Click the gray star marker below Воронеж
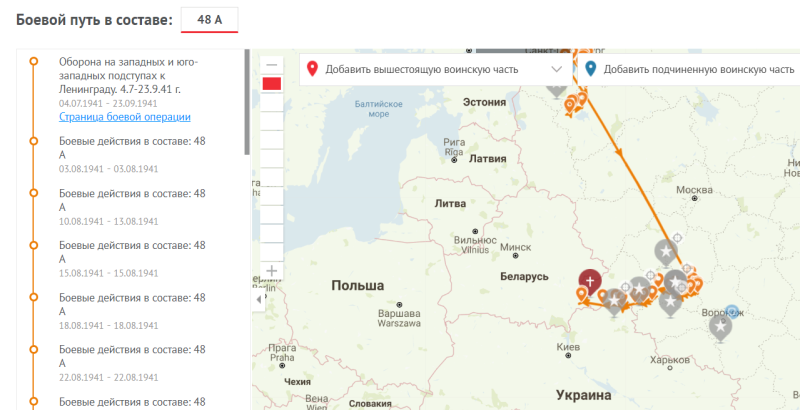Screen dimensions: 800x410 719,326
